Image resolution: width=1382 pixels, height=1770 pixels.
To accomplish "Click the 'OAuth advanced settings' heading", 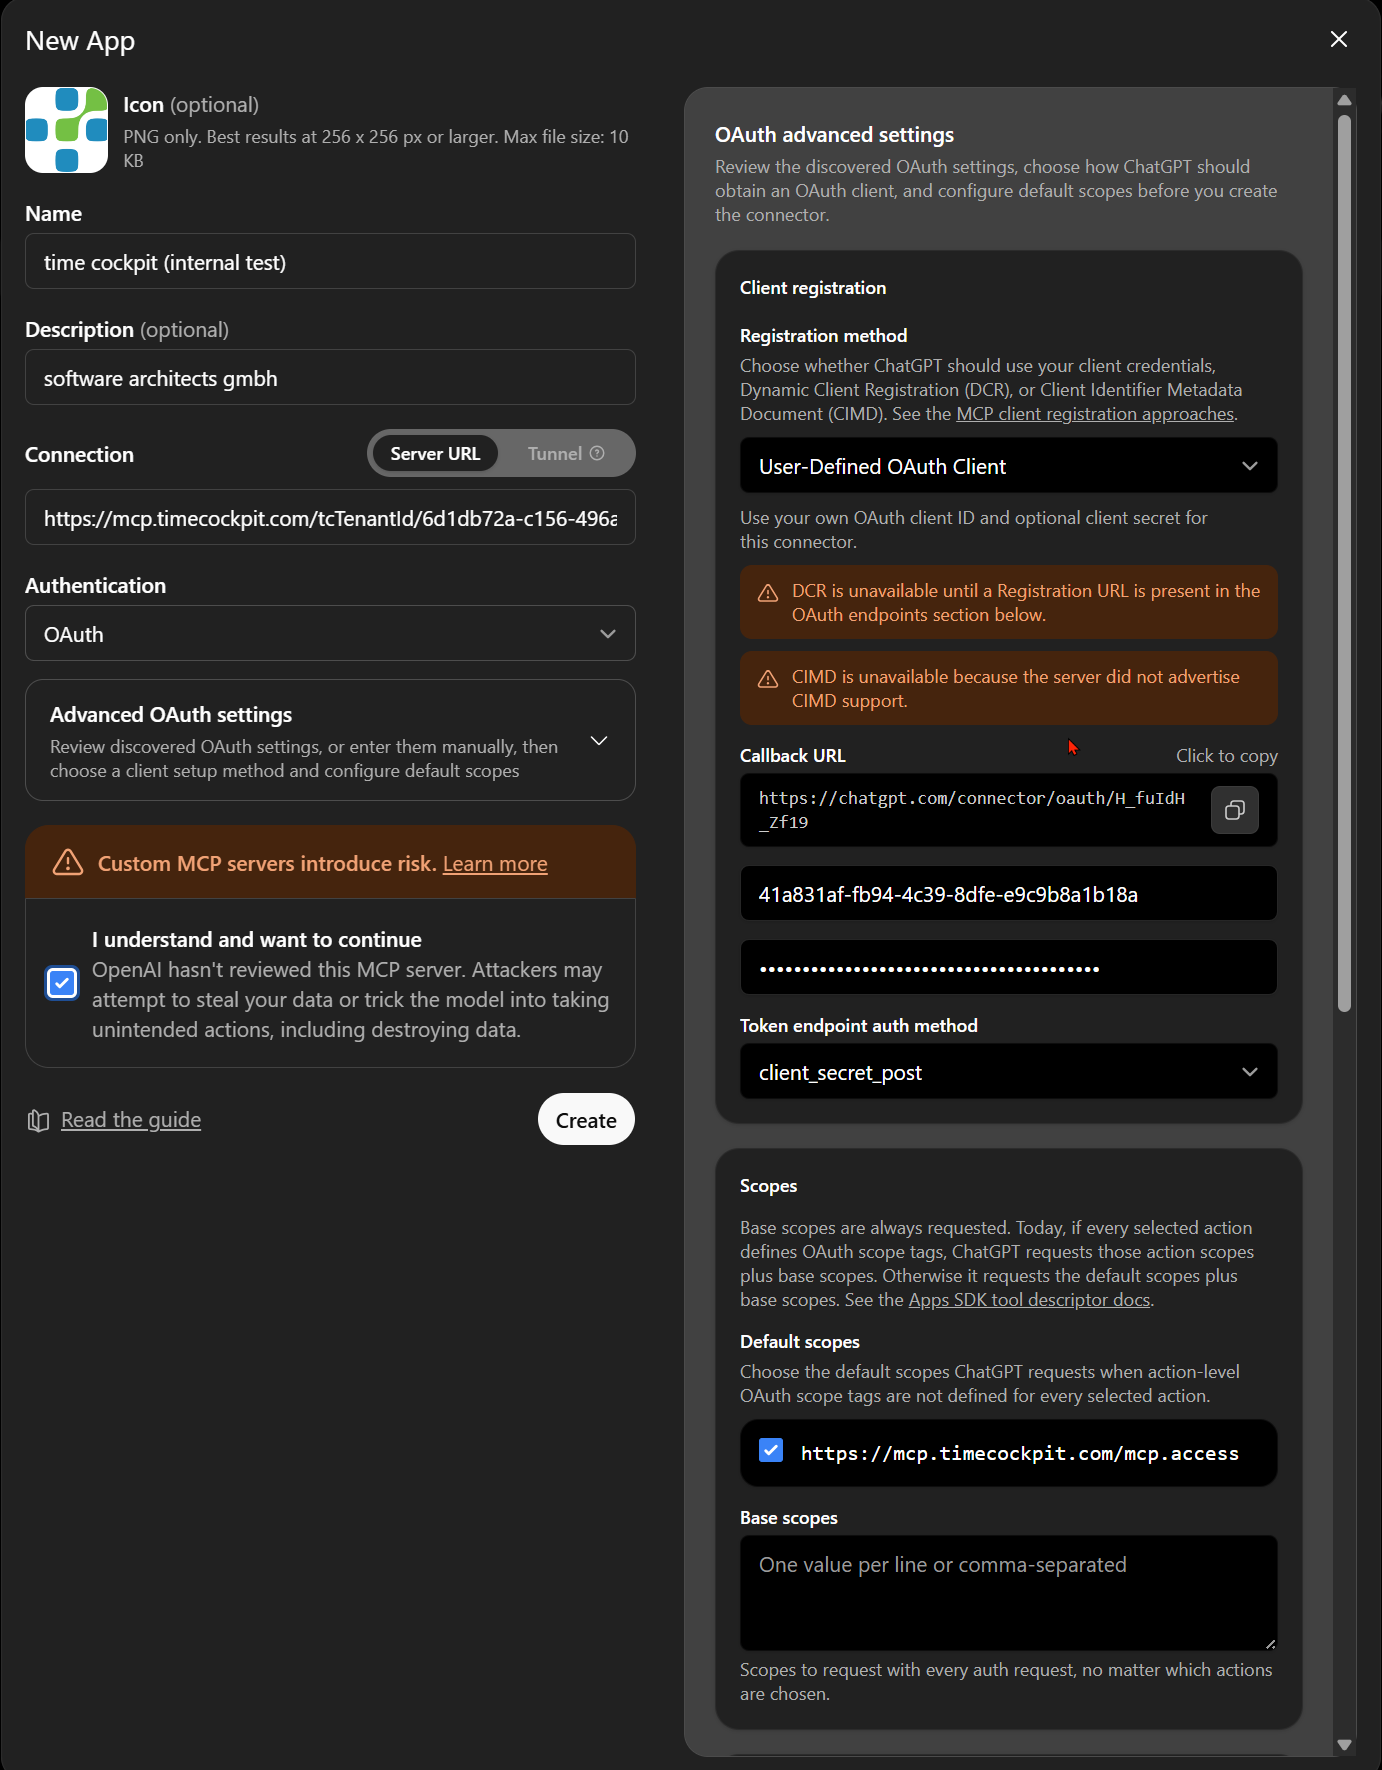I will [x=834, y=134].
